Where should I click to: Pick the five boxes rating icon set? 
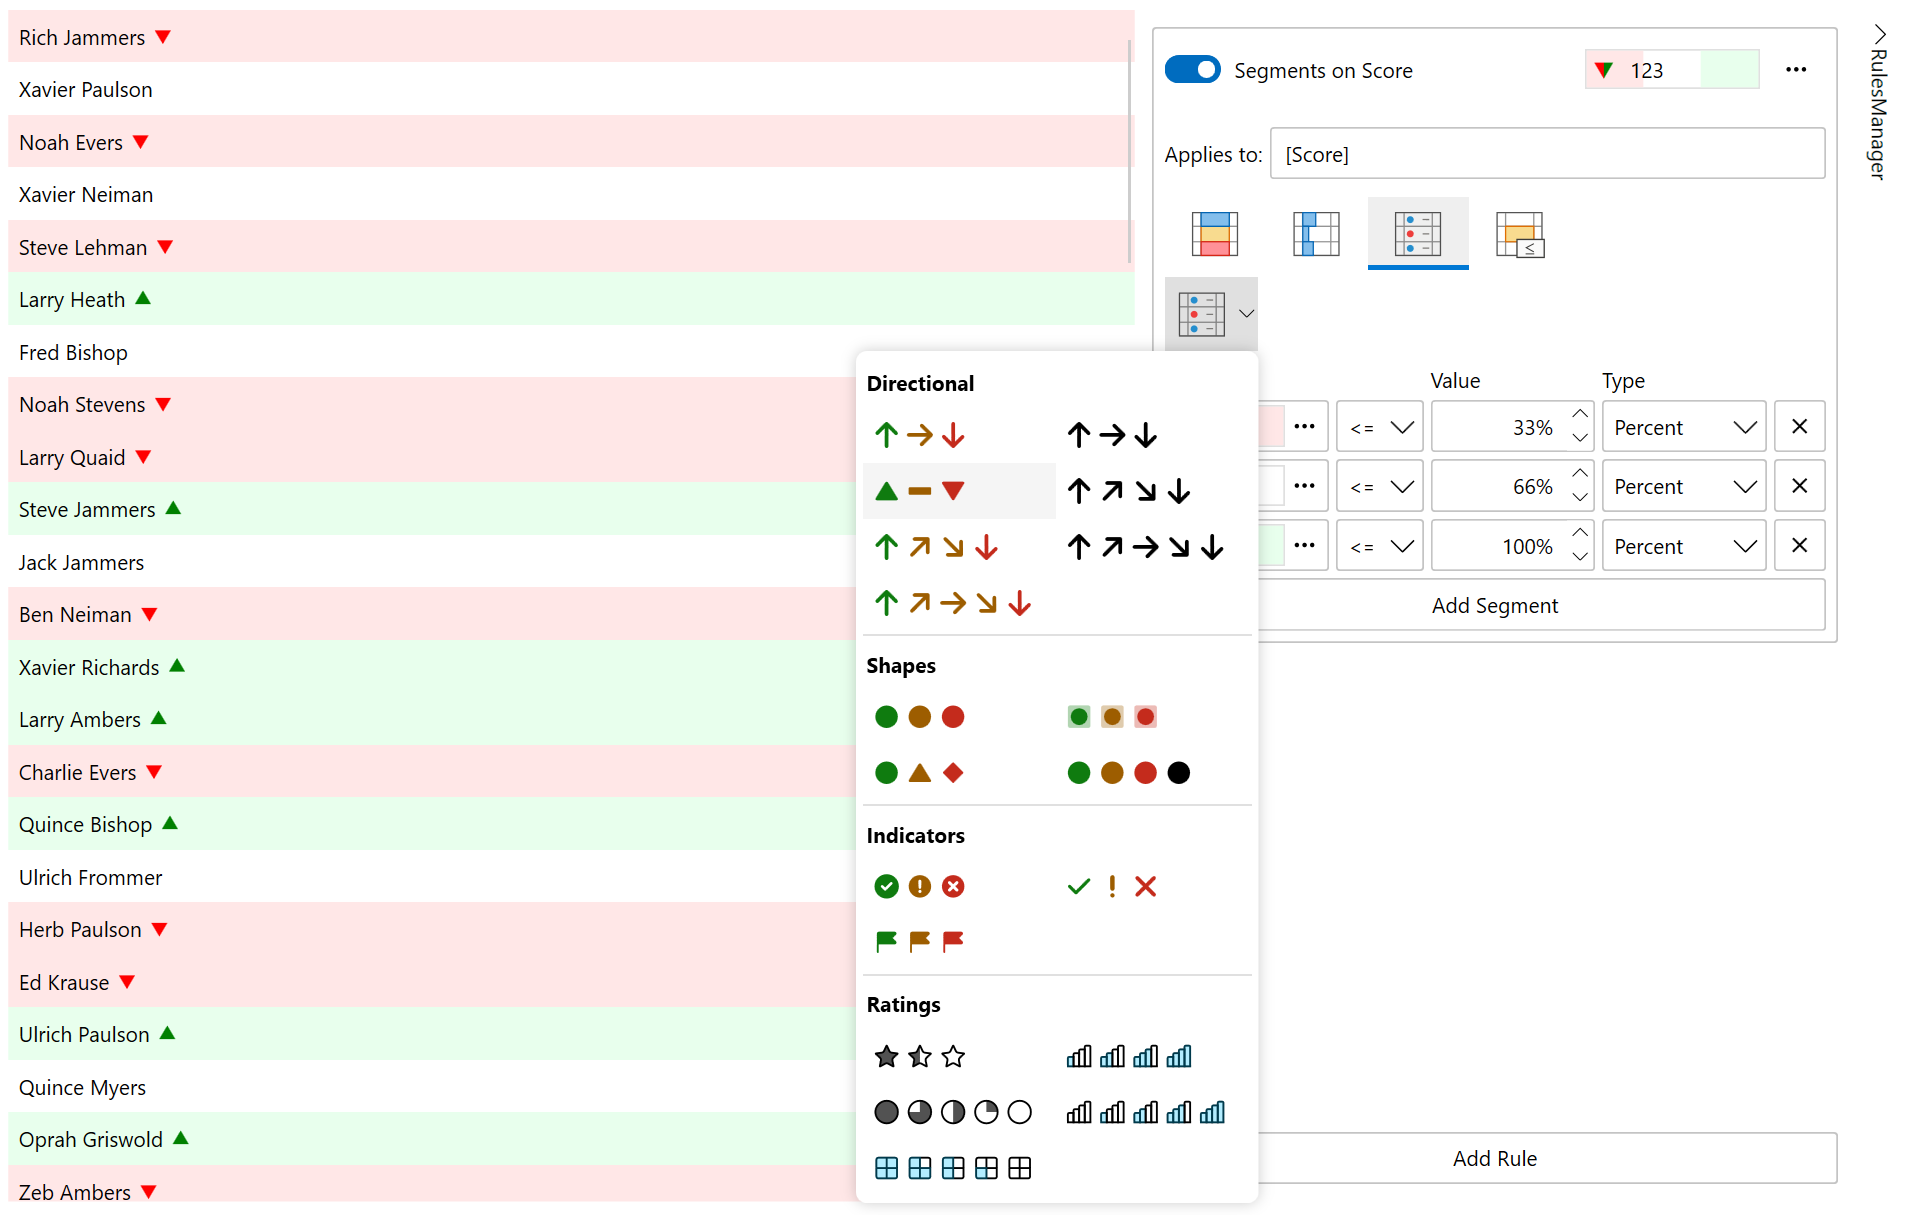(952, 1169)
